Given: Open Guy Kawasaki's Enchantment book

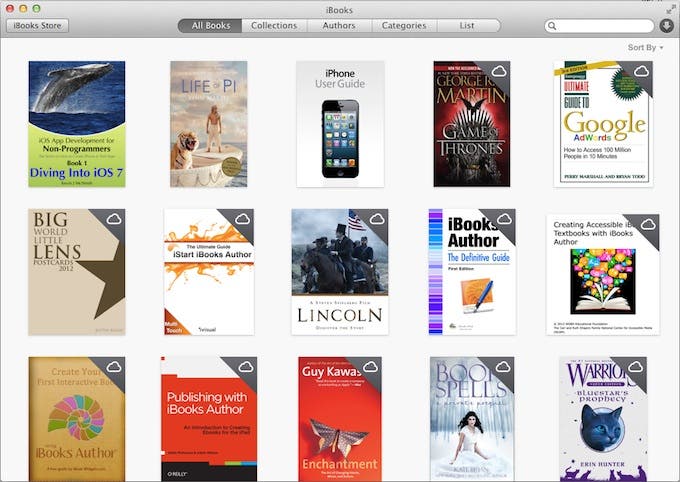Looking at the screenshot, I should tap(340, 419).
